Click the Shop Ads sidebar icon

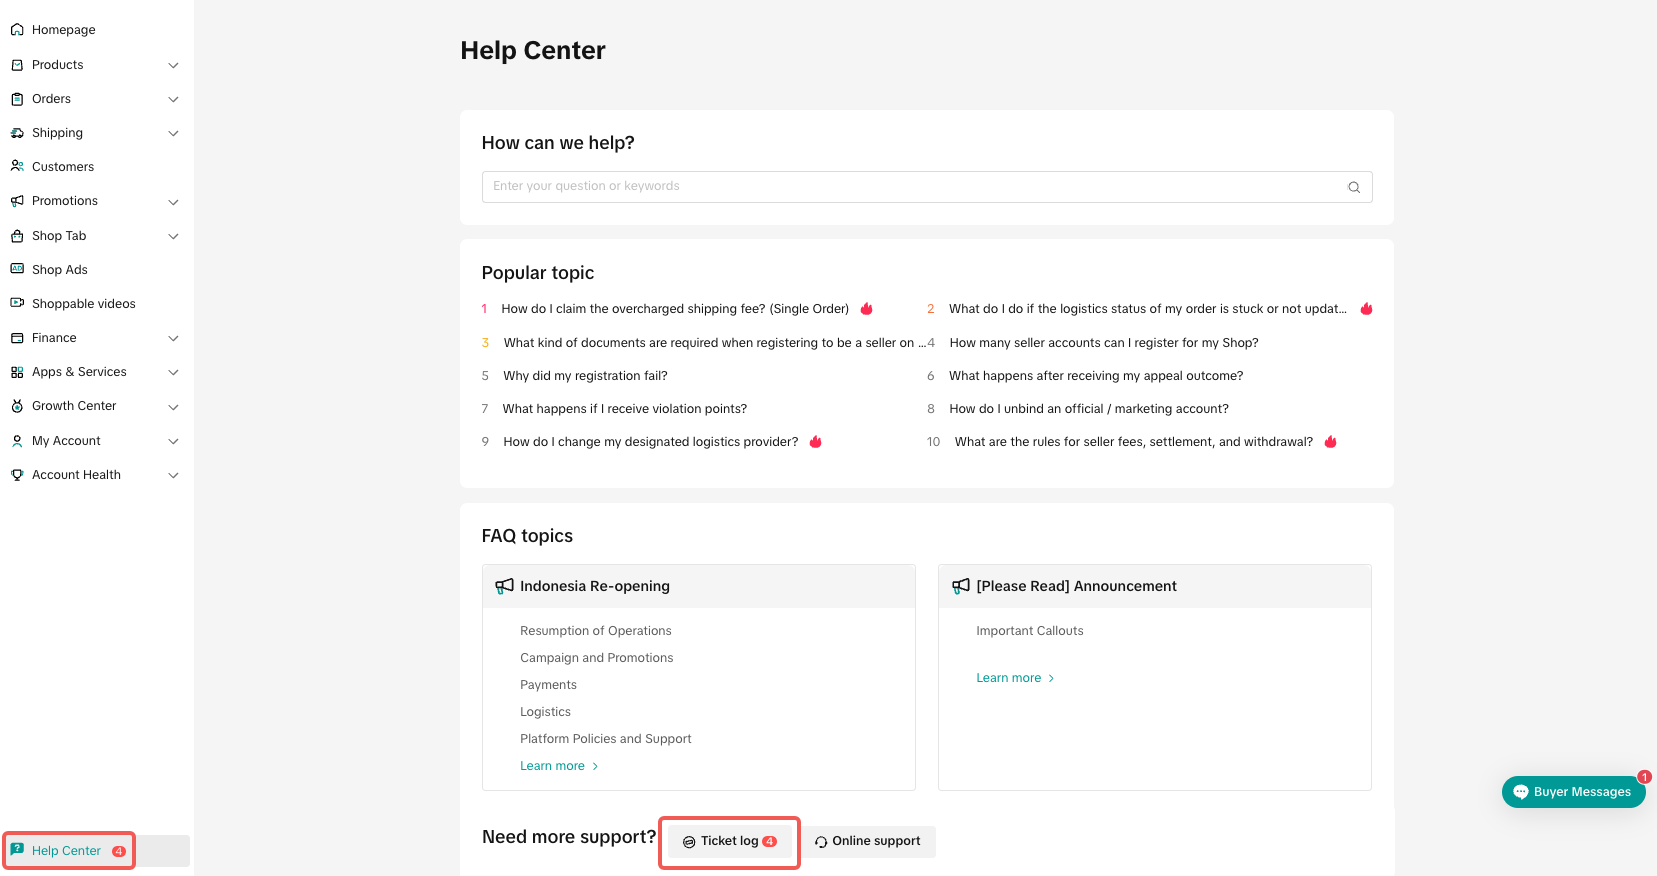click(x=17, y=269)
